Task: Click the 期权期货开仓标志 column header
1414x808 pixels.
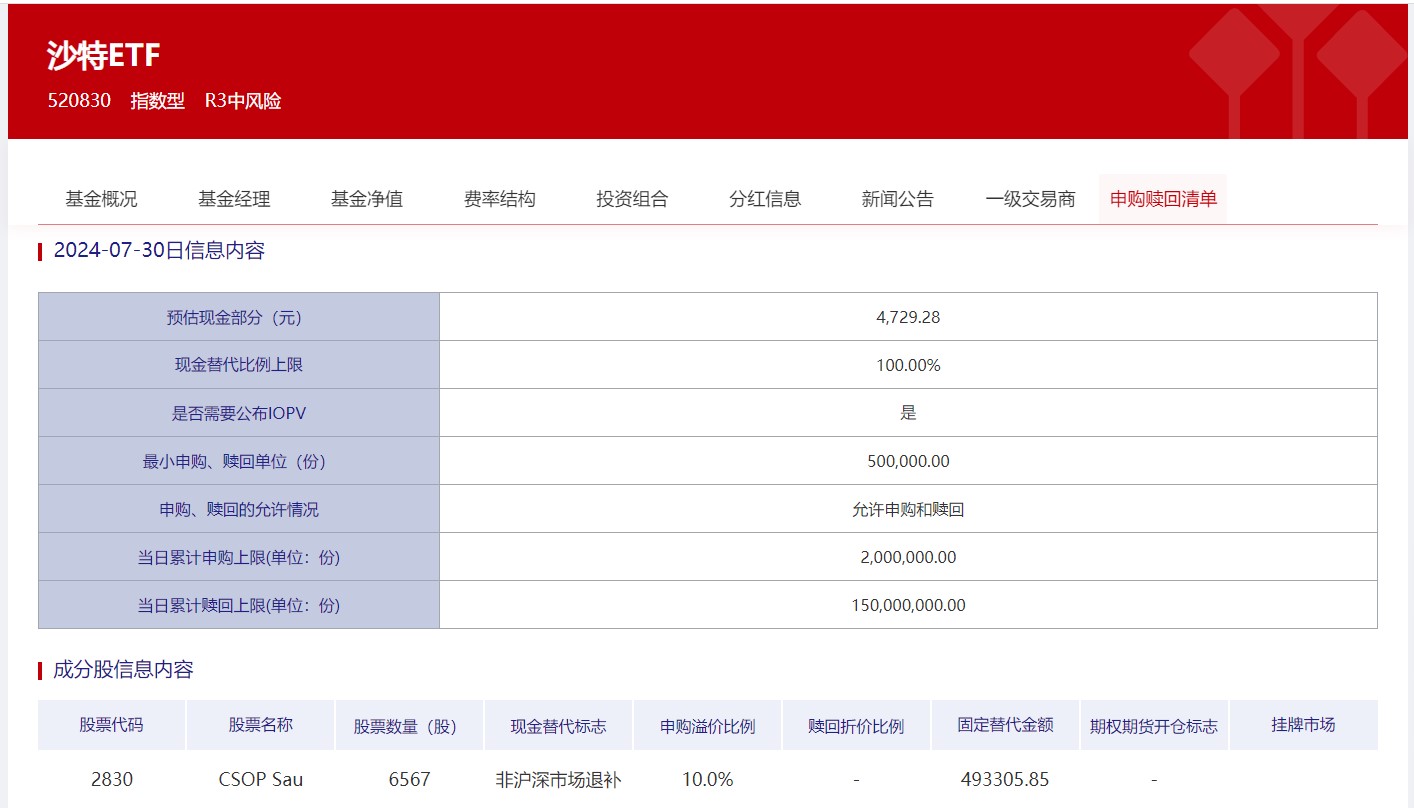Action: [x=1154, y=726]
